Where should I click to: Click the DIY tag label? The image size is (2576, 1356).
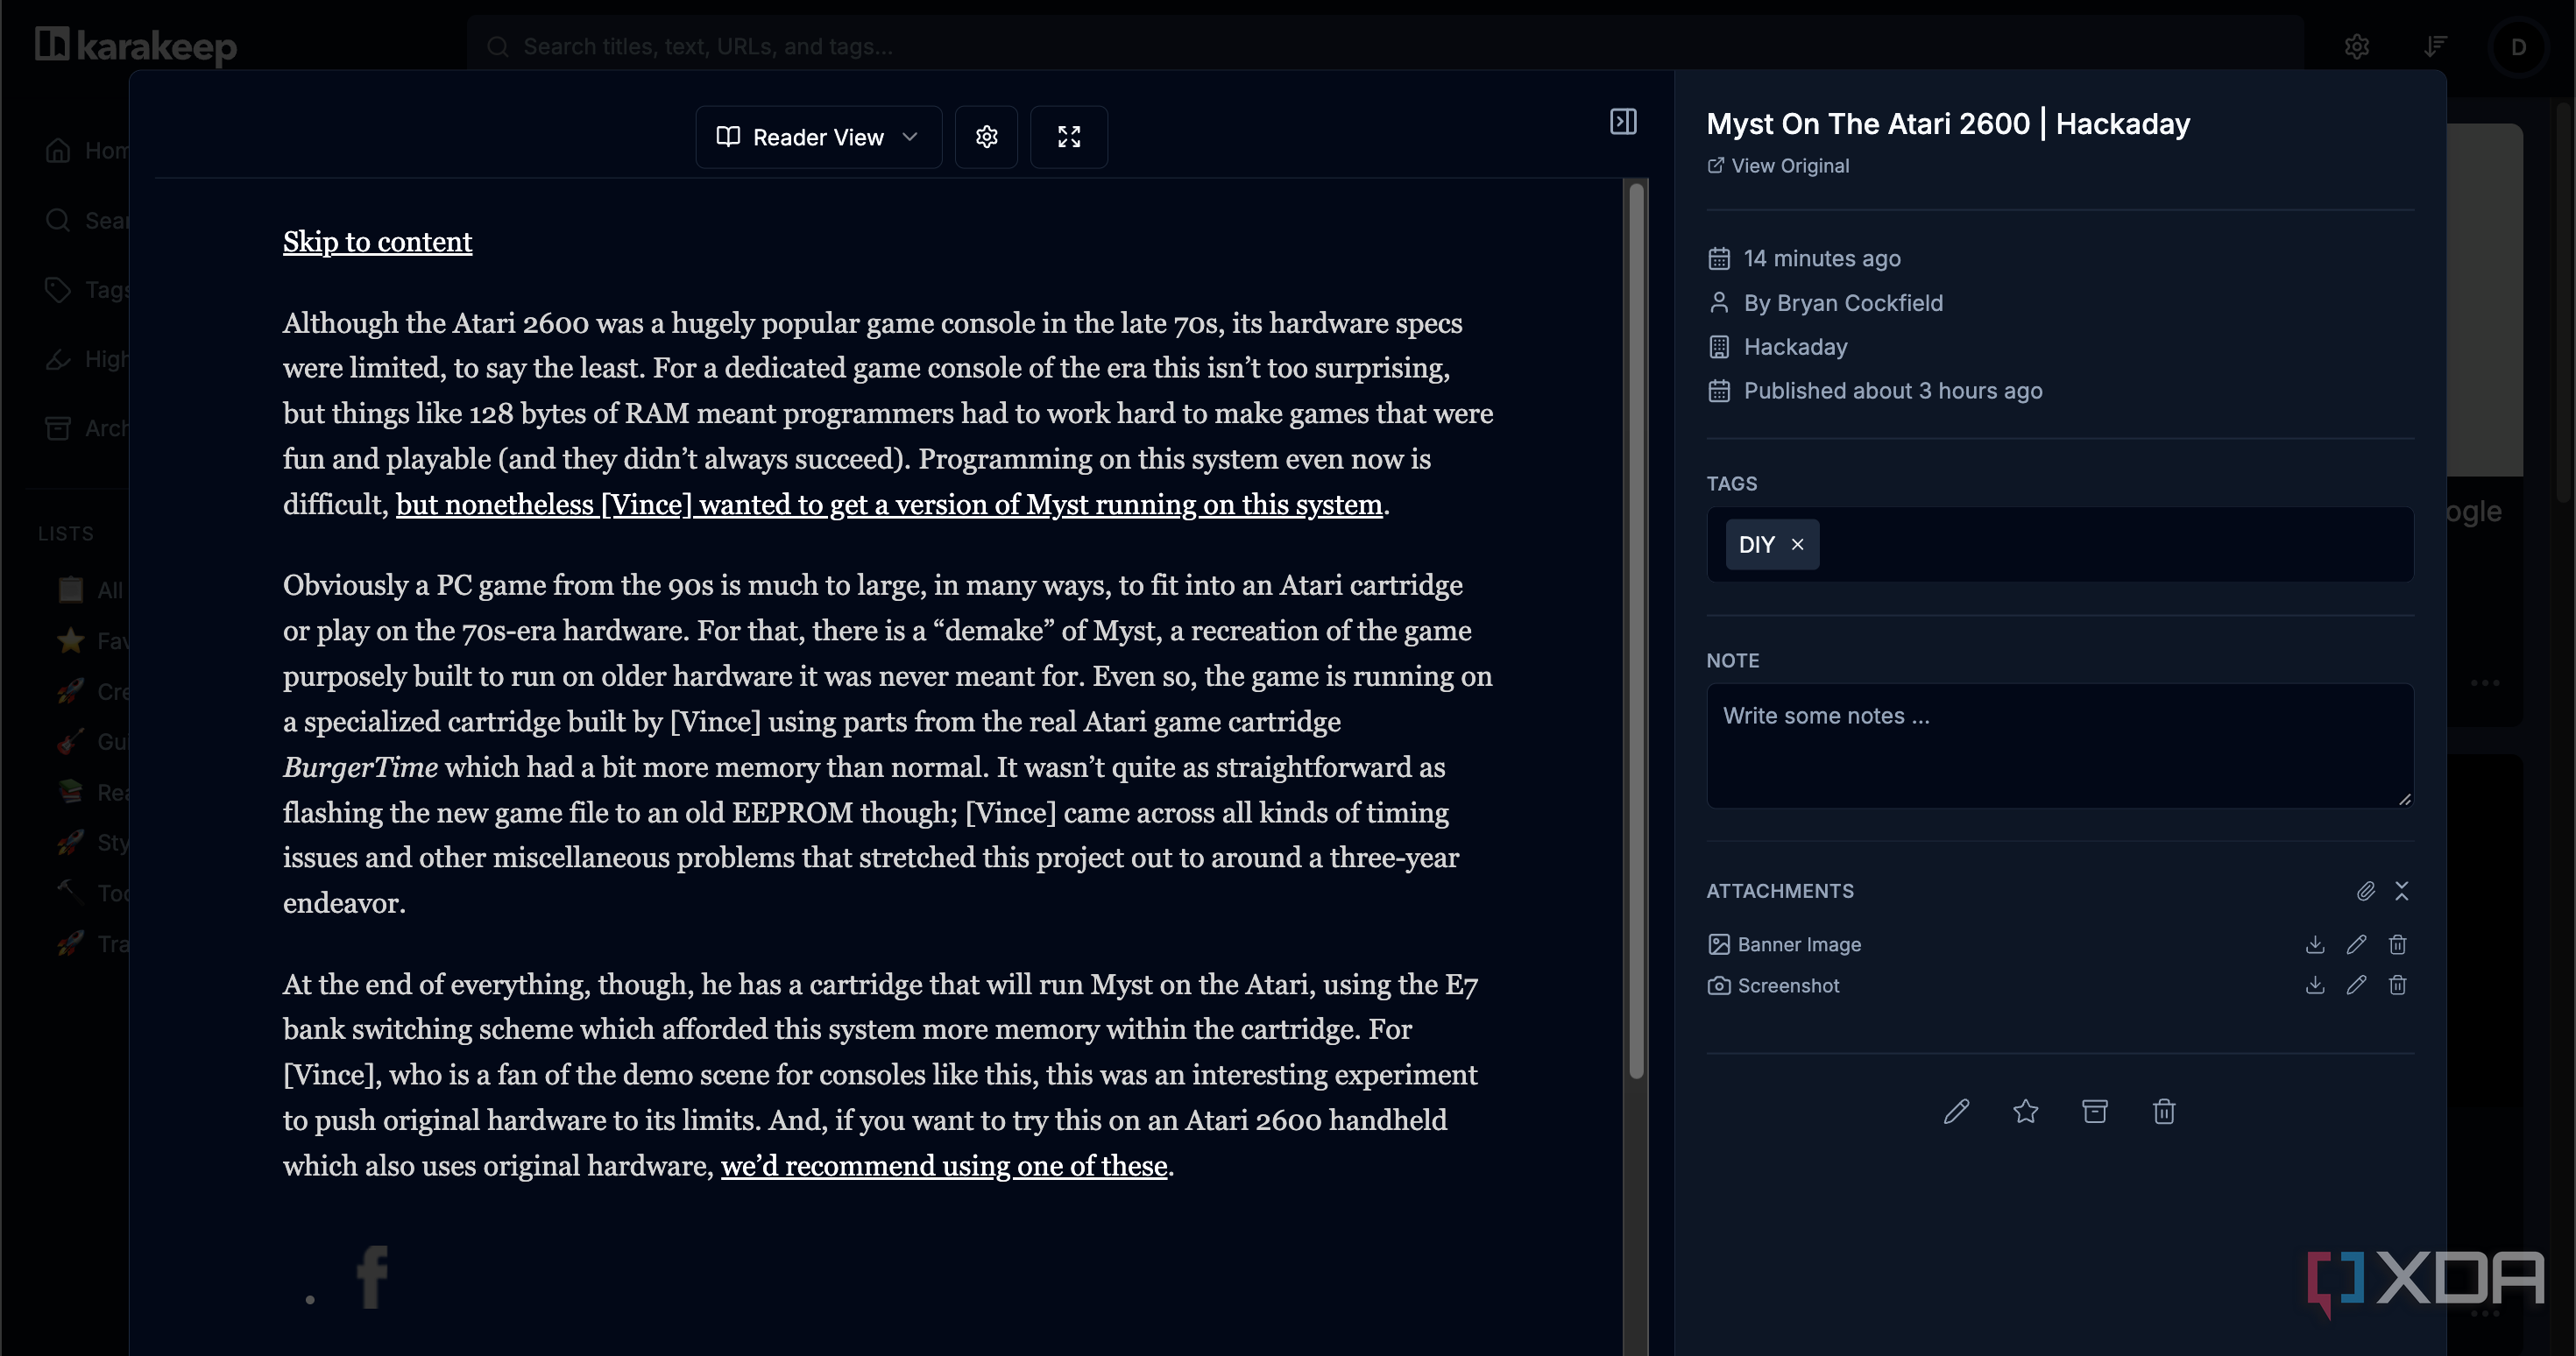coord(1756,544)
